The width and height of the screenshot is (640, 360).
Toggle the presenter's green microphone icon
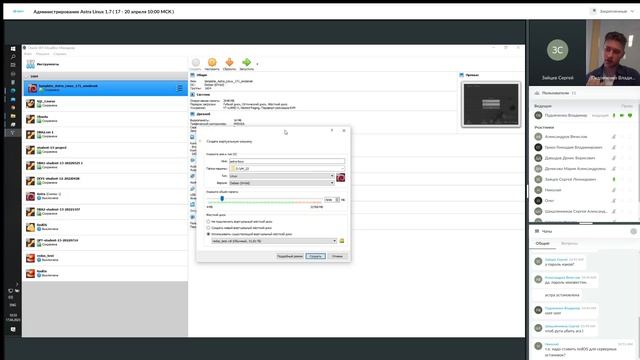tap(614, 116)
